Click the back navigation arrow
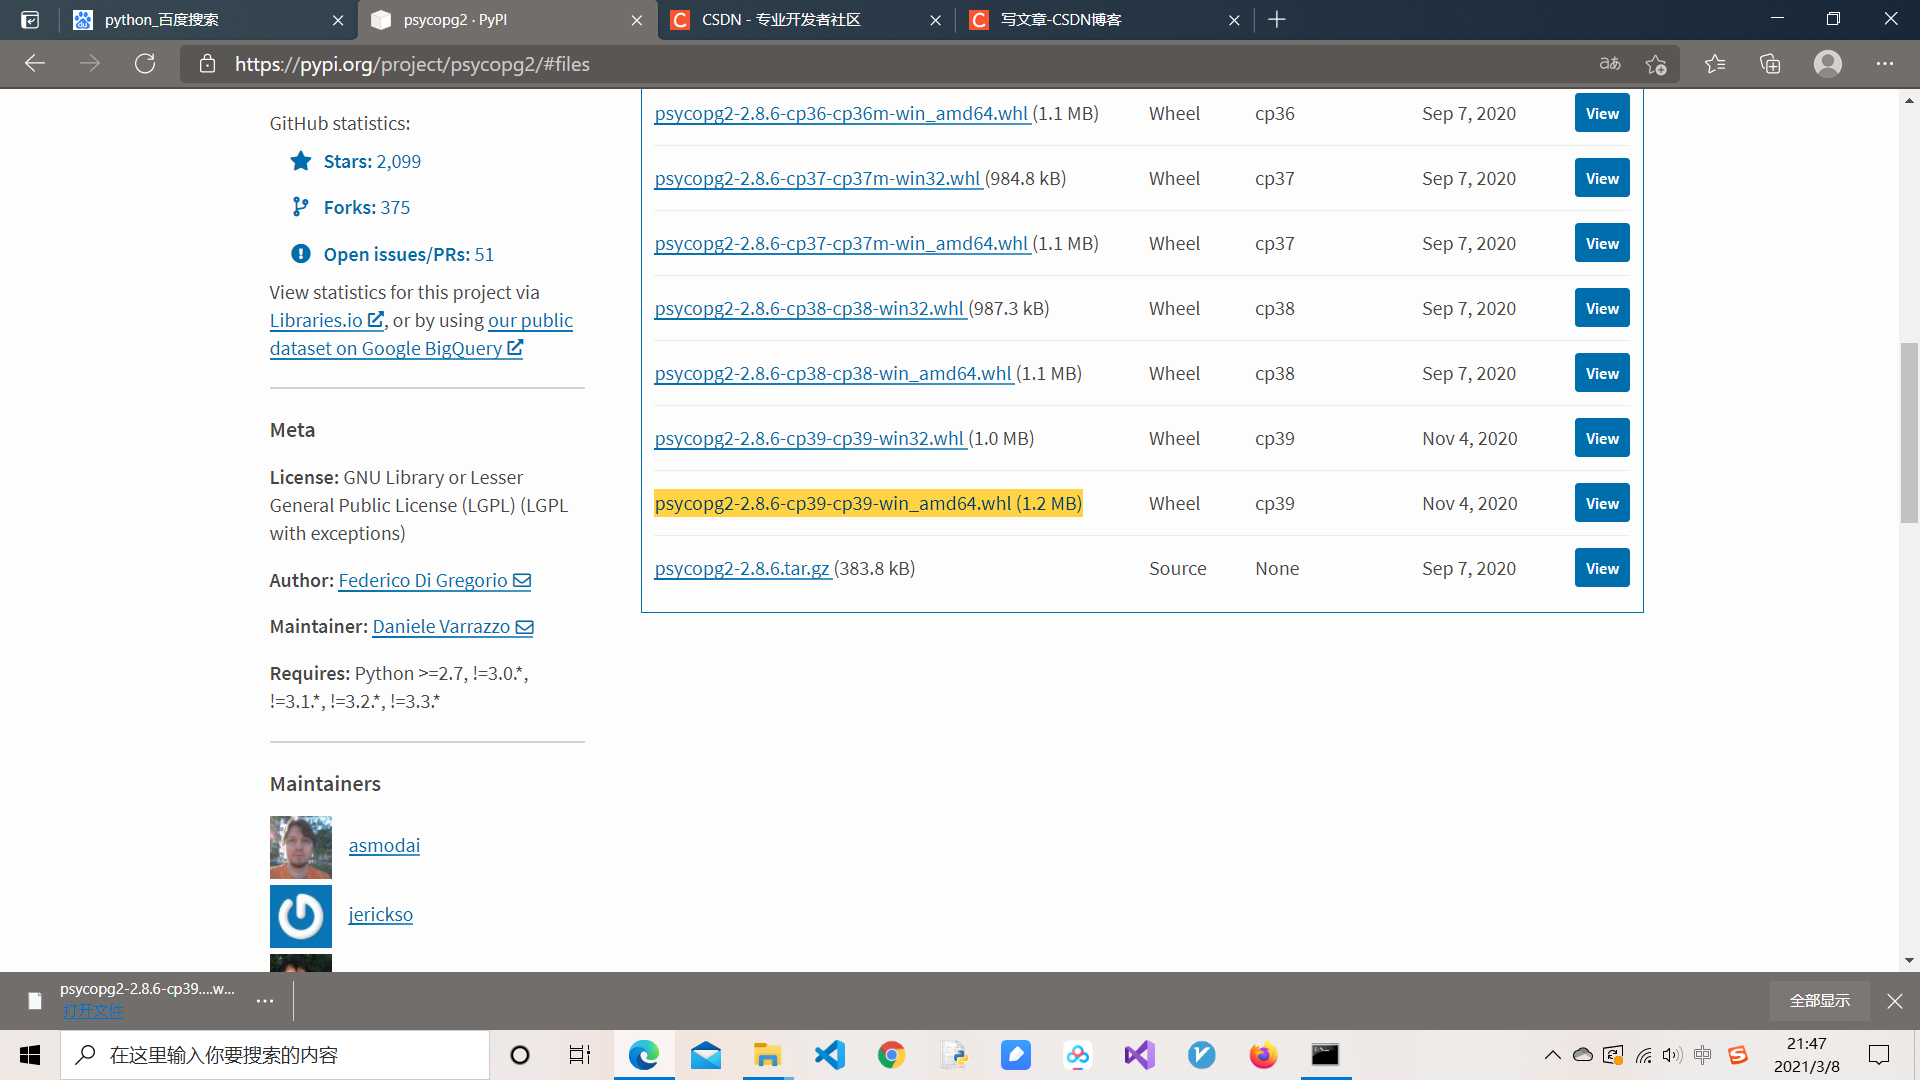The width and height of the screenshot is (1920, 1080). click(x=35, y=63)
